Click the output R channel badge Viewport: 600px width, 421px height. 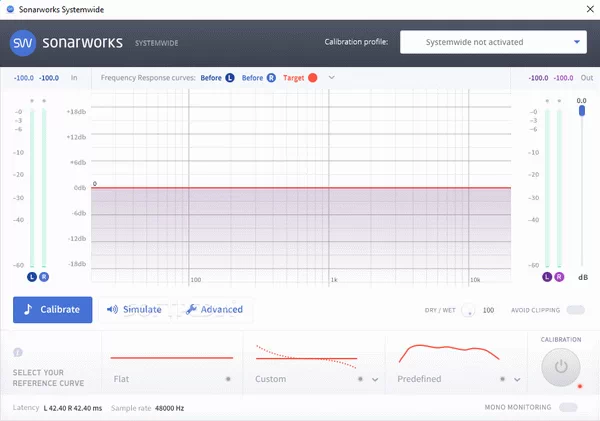(559, 277)
